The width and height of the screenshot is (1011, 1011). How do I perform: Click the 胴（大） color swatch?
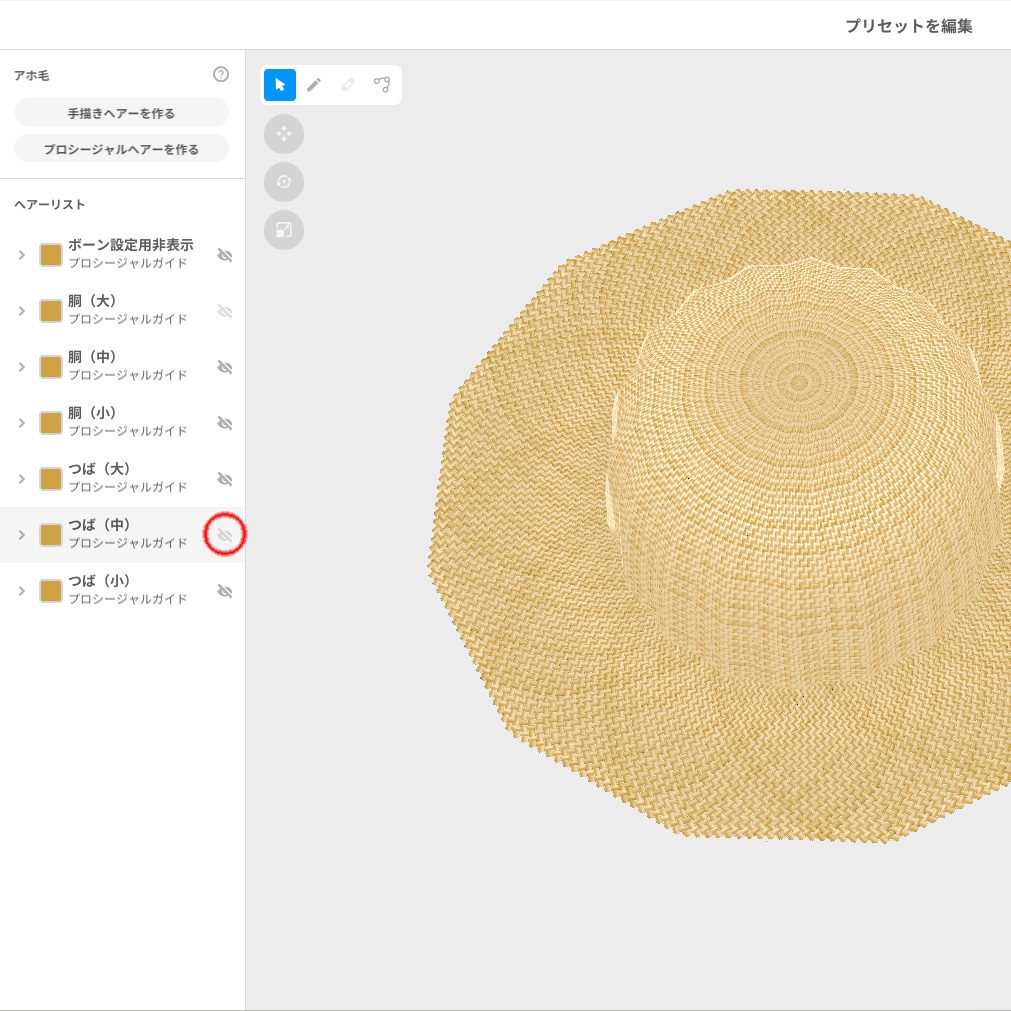point(51,311)
